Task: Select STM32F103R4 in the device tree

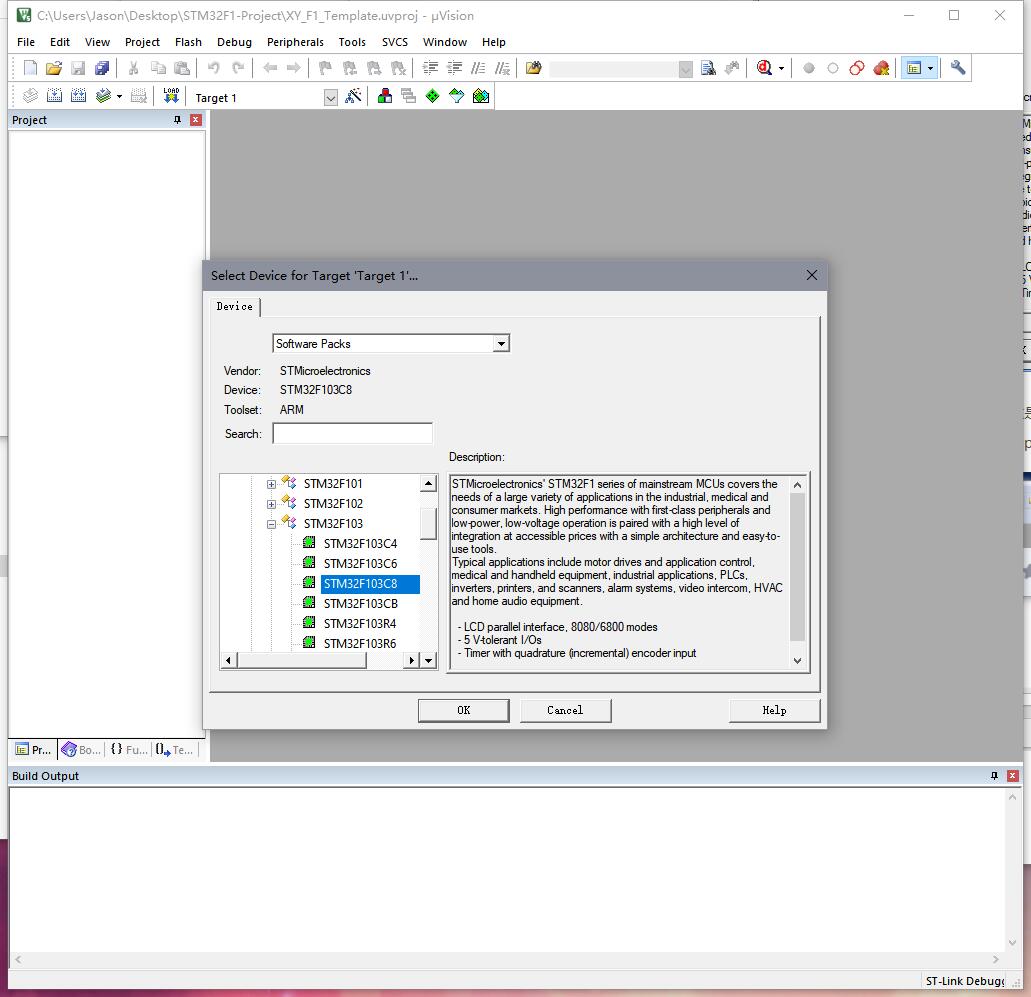Action: pos(360,623)
